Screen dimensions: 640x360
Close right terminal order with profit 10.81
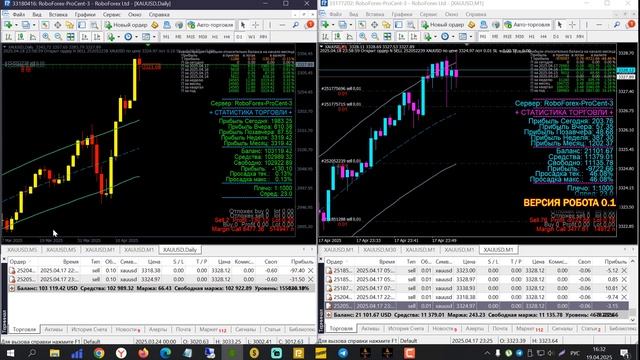tap(624, 288)
